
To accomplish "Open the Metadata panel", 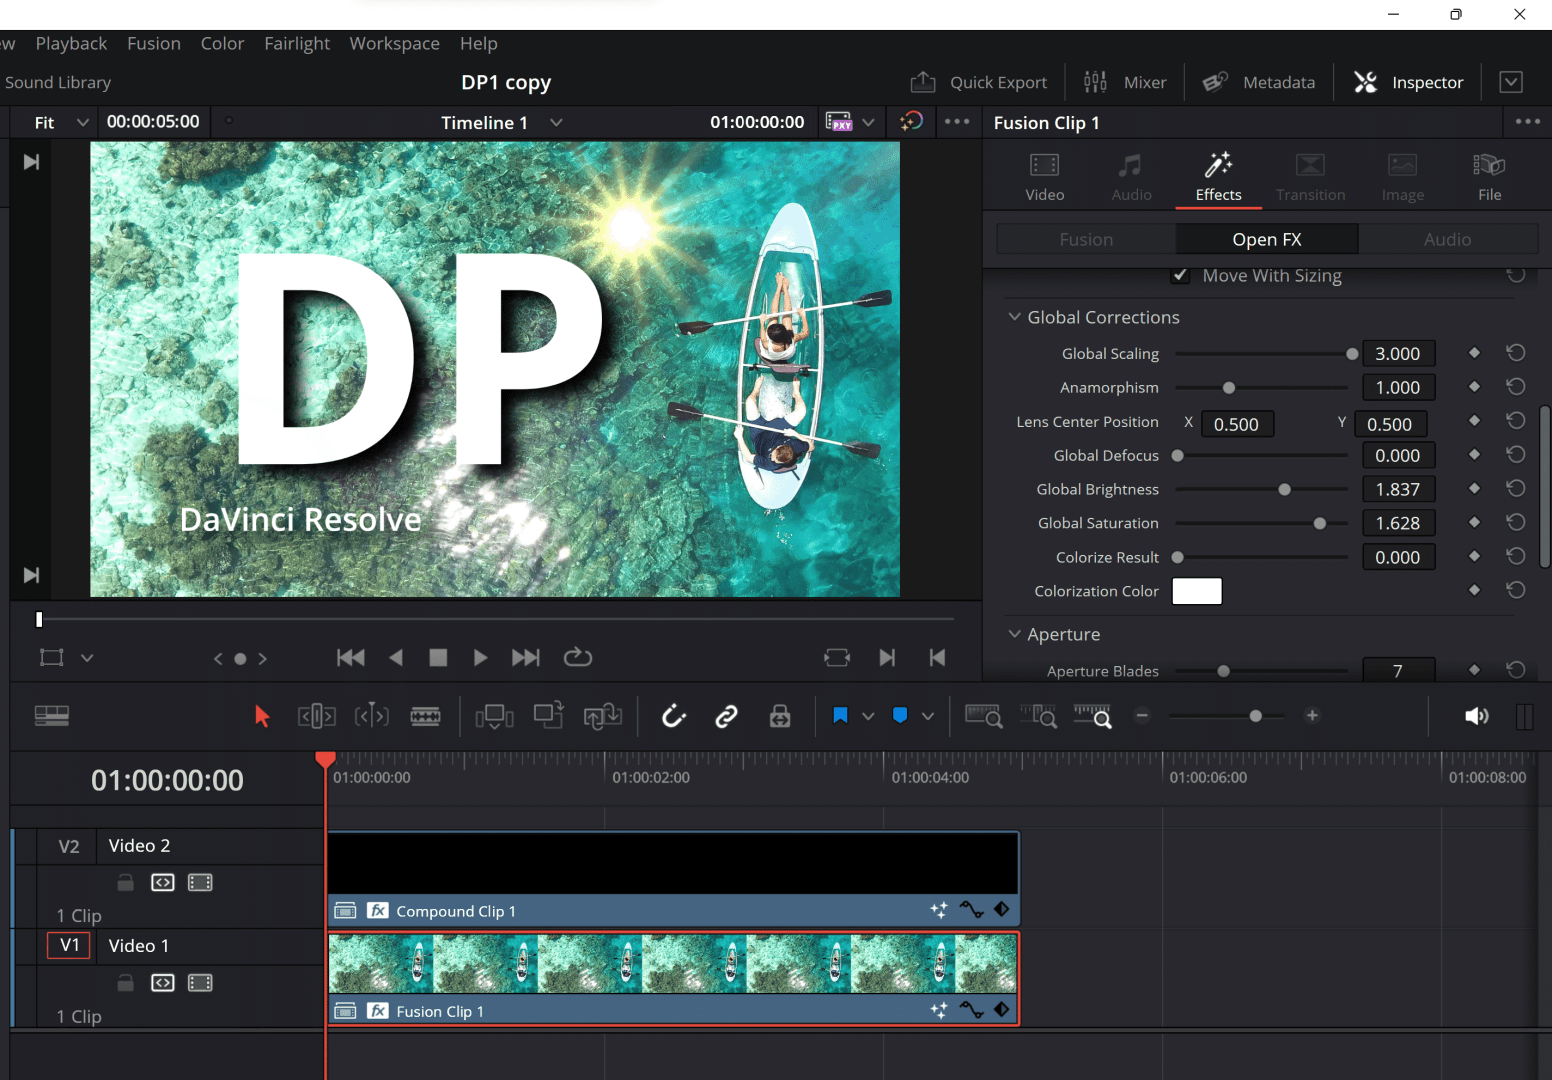I will point(1258,82).
